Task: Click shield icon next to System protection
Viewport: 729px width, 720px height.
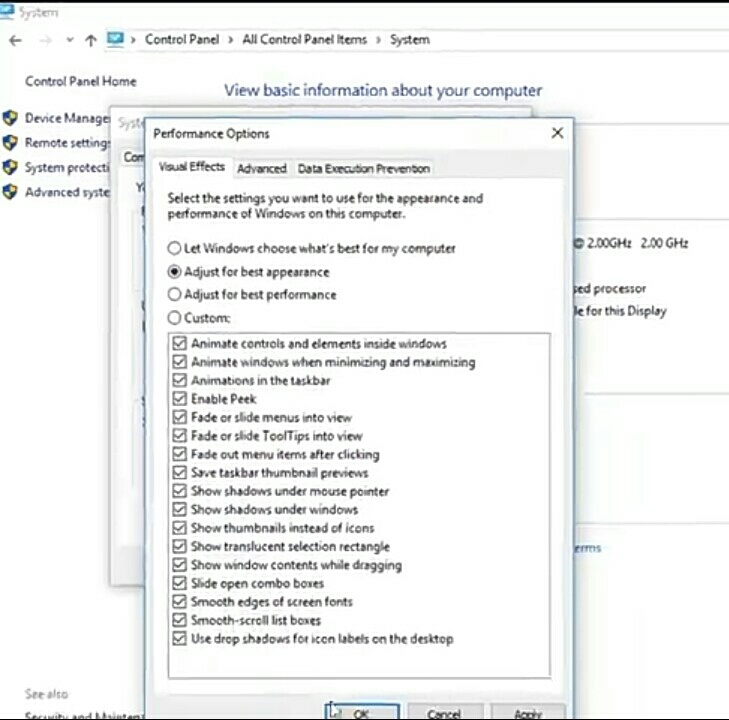Action: [x=10, y=167]
